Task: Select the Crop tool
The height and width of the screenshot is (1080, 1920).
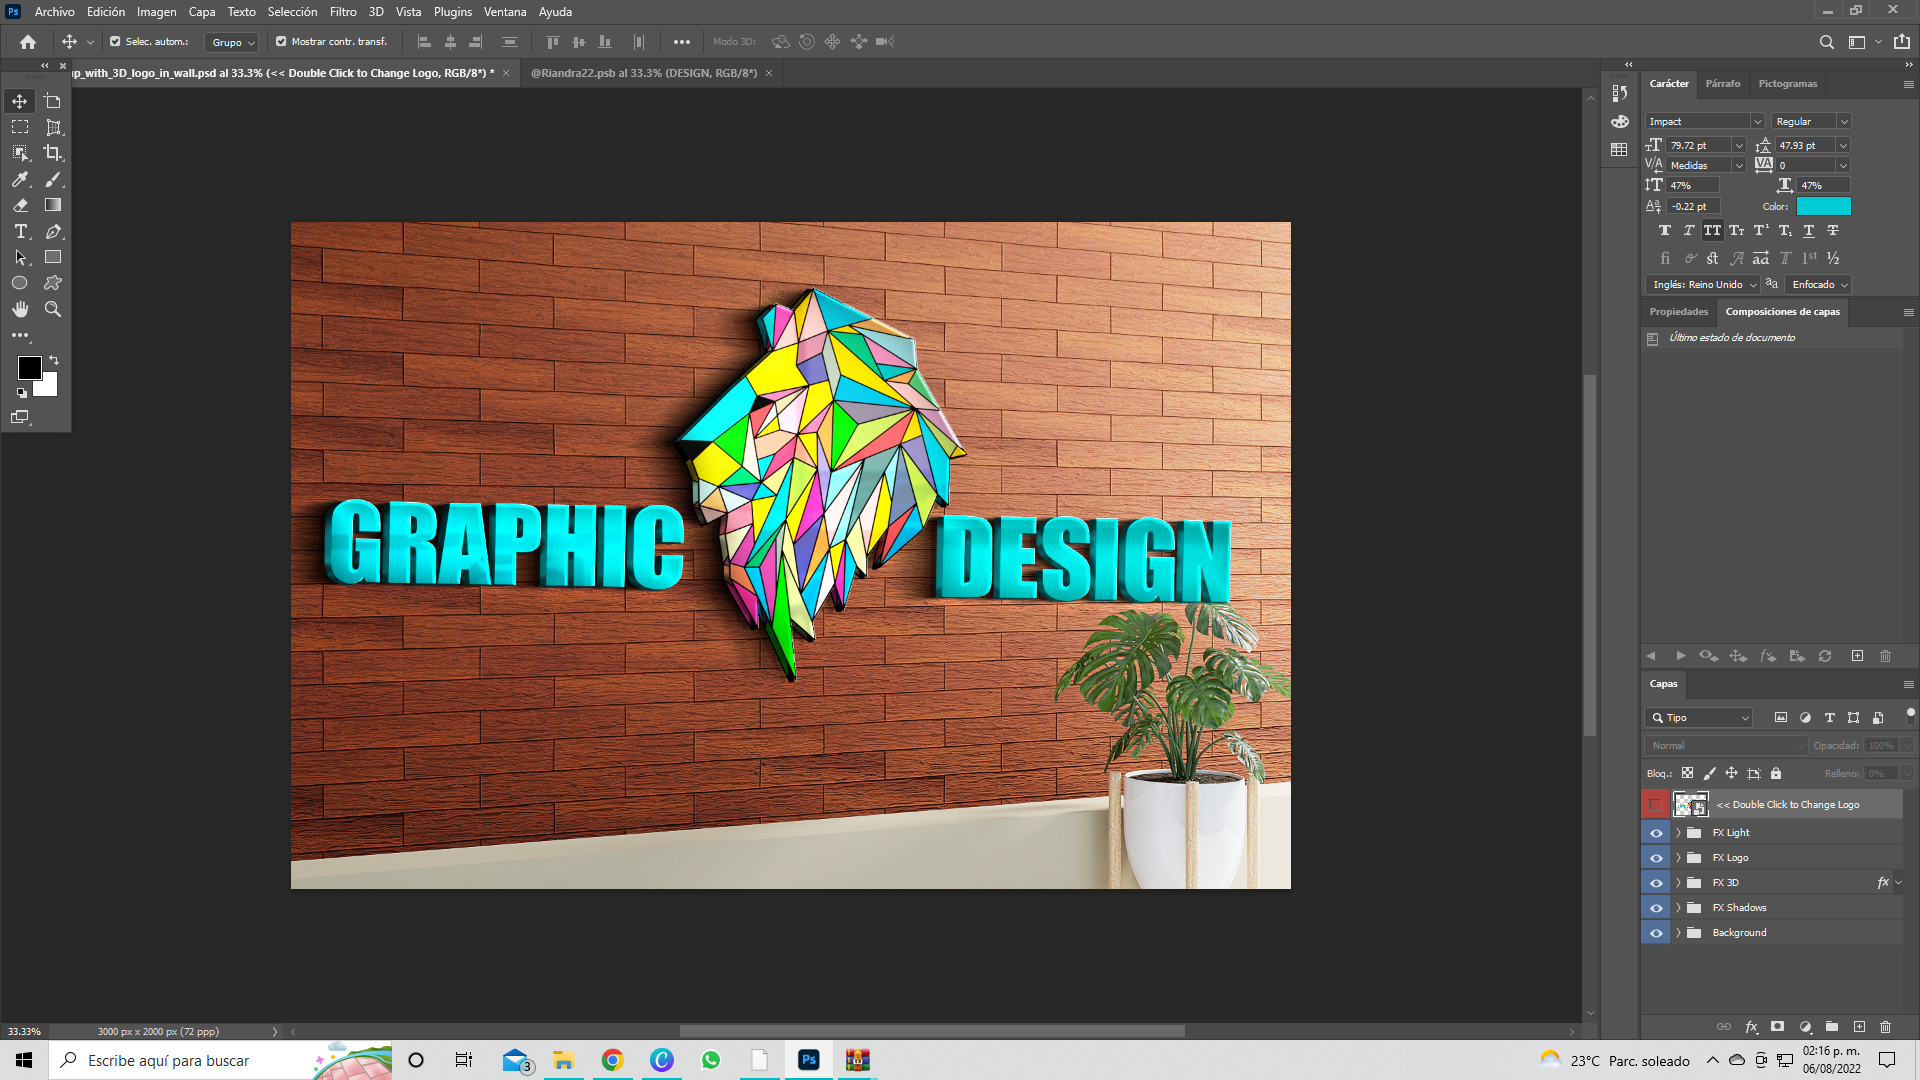Action: click(x=53, y=153)
